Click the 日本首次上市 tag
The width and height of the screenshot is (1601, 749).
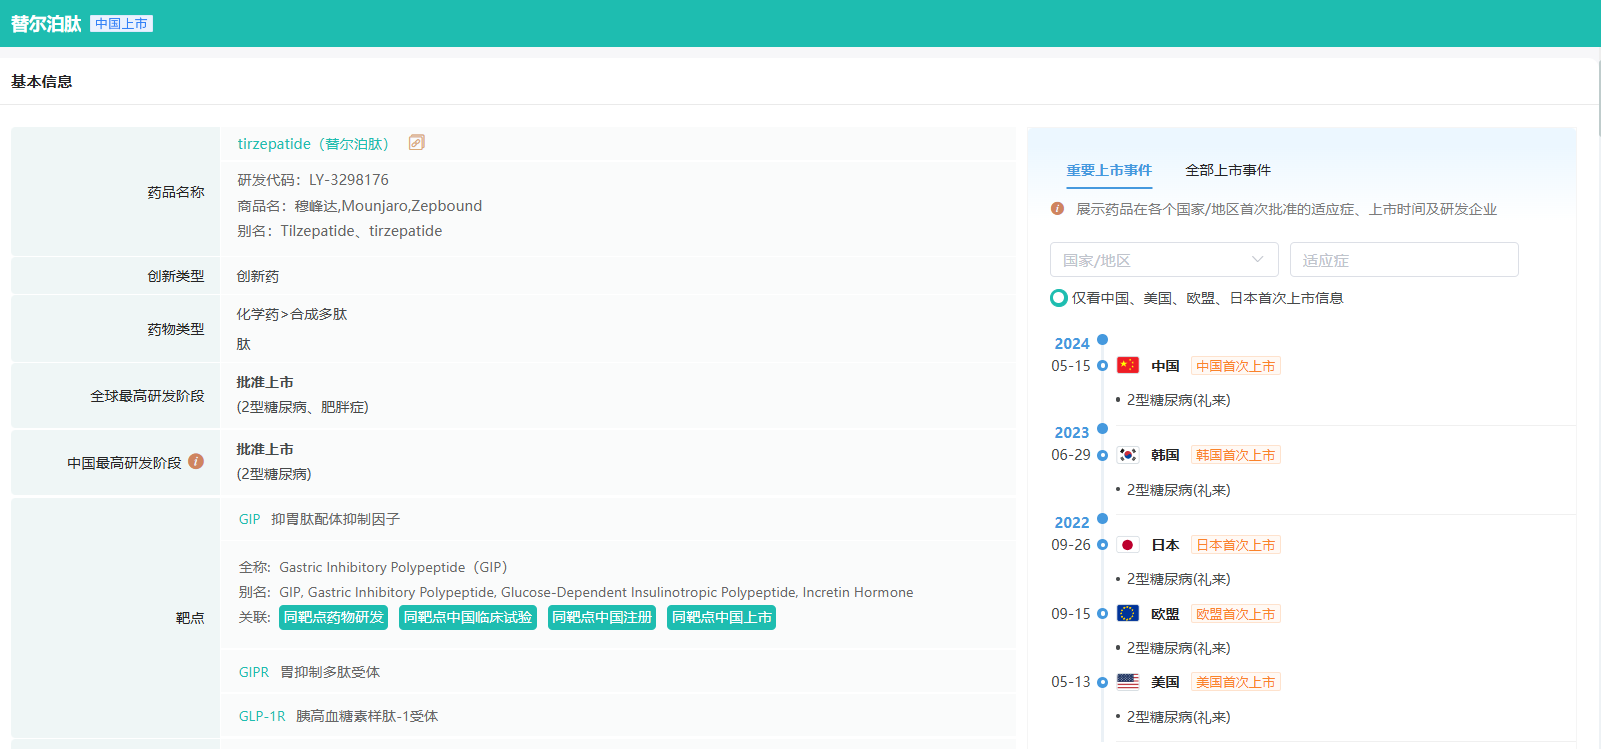pos(1236,545)
